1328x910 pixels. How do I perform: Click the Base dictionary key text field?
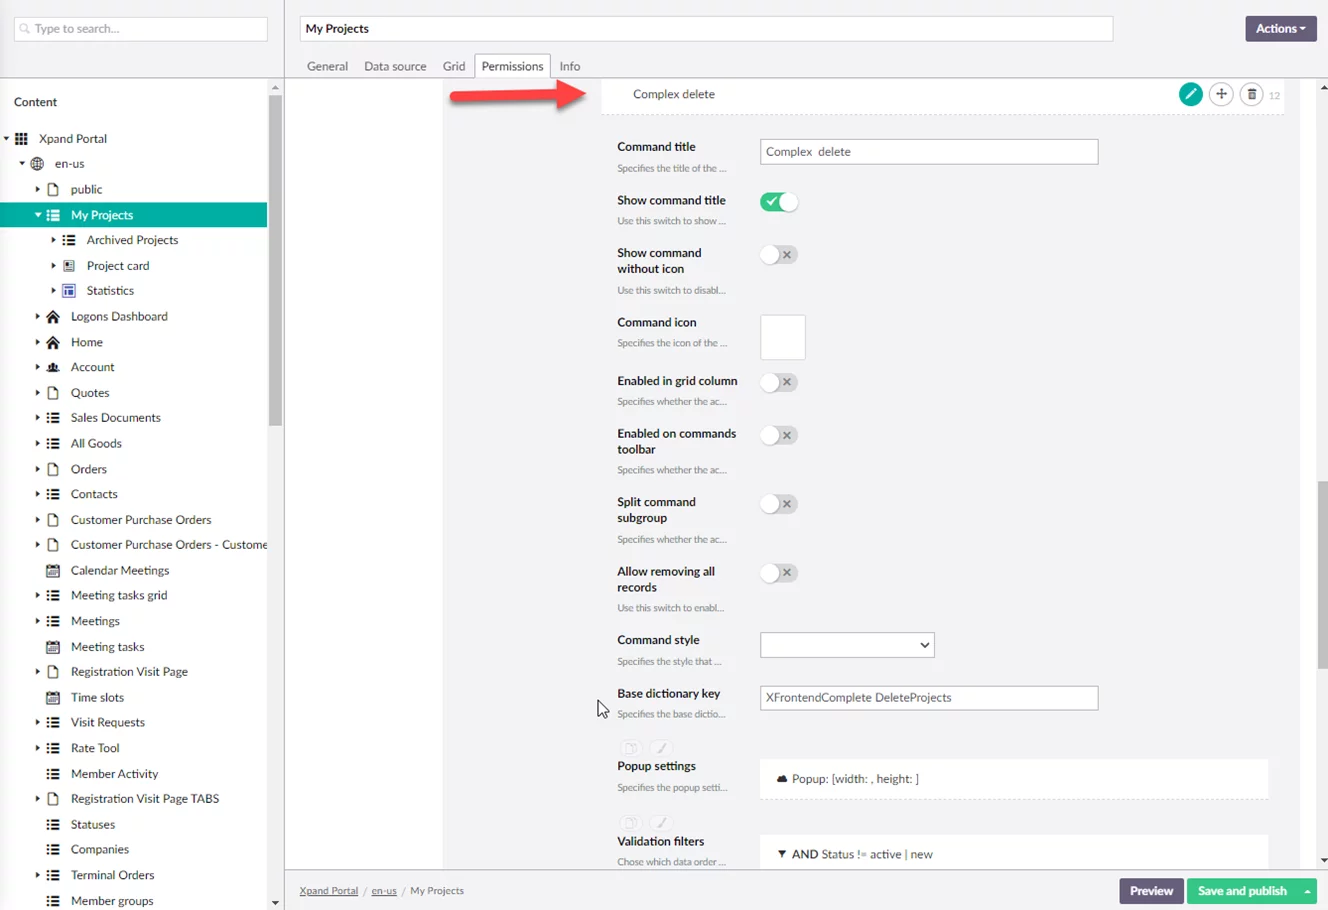click(x=928, y=698)
